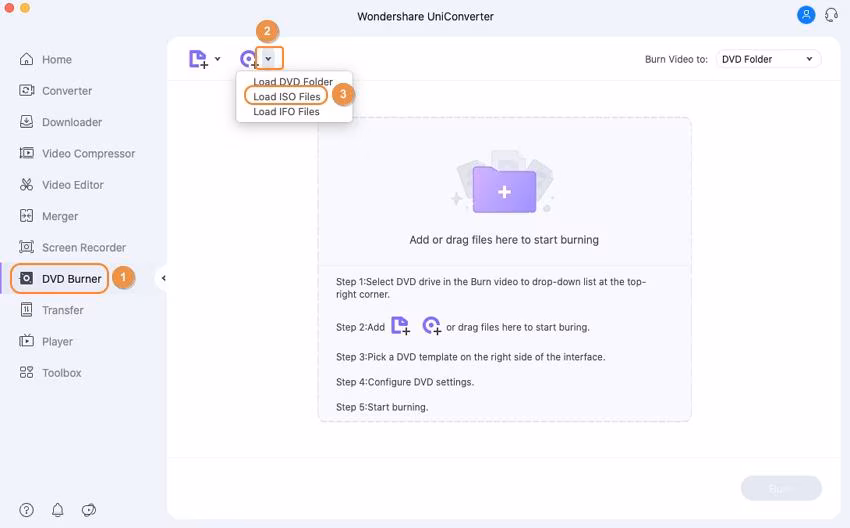This screenshot has height=528, width=850.
Task: Click the add file icon in Step 2
Action: point(401,326)
